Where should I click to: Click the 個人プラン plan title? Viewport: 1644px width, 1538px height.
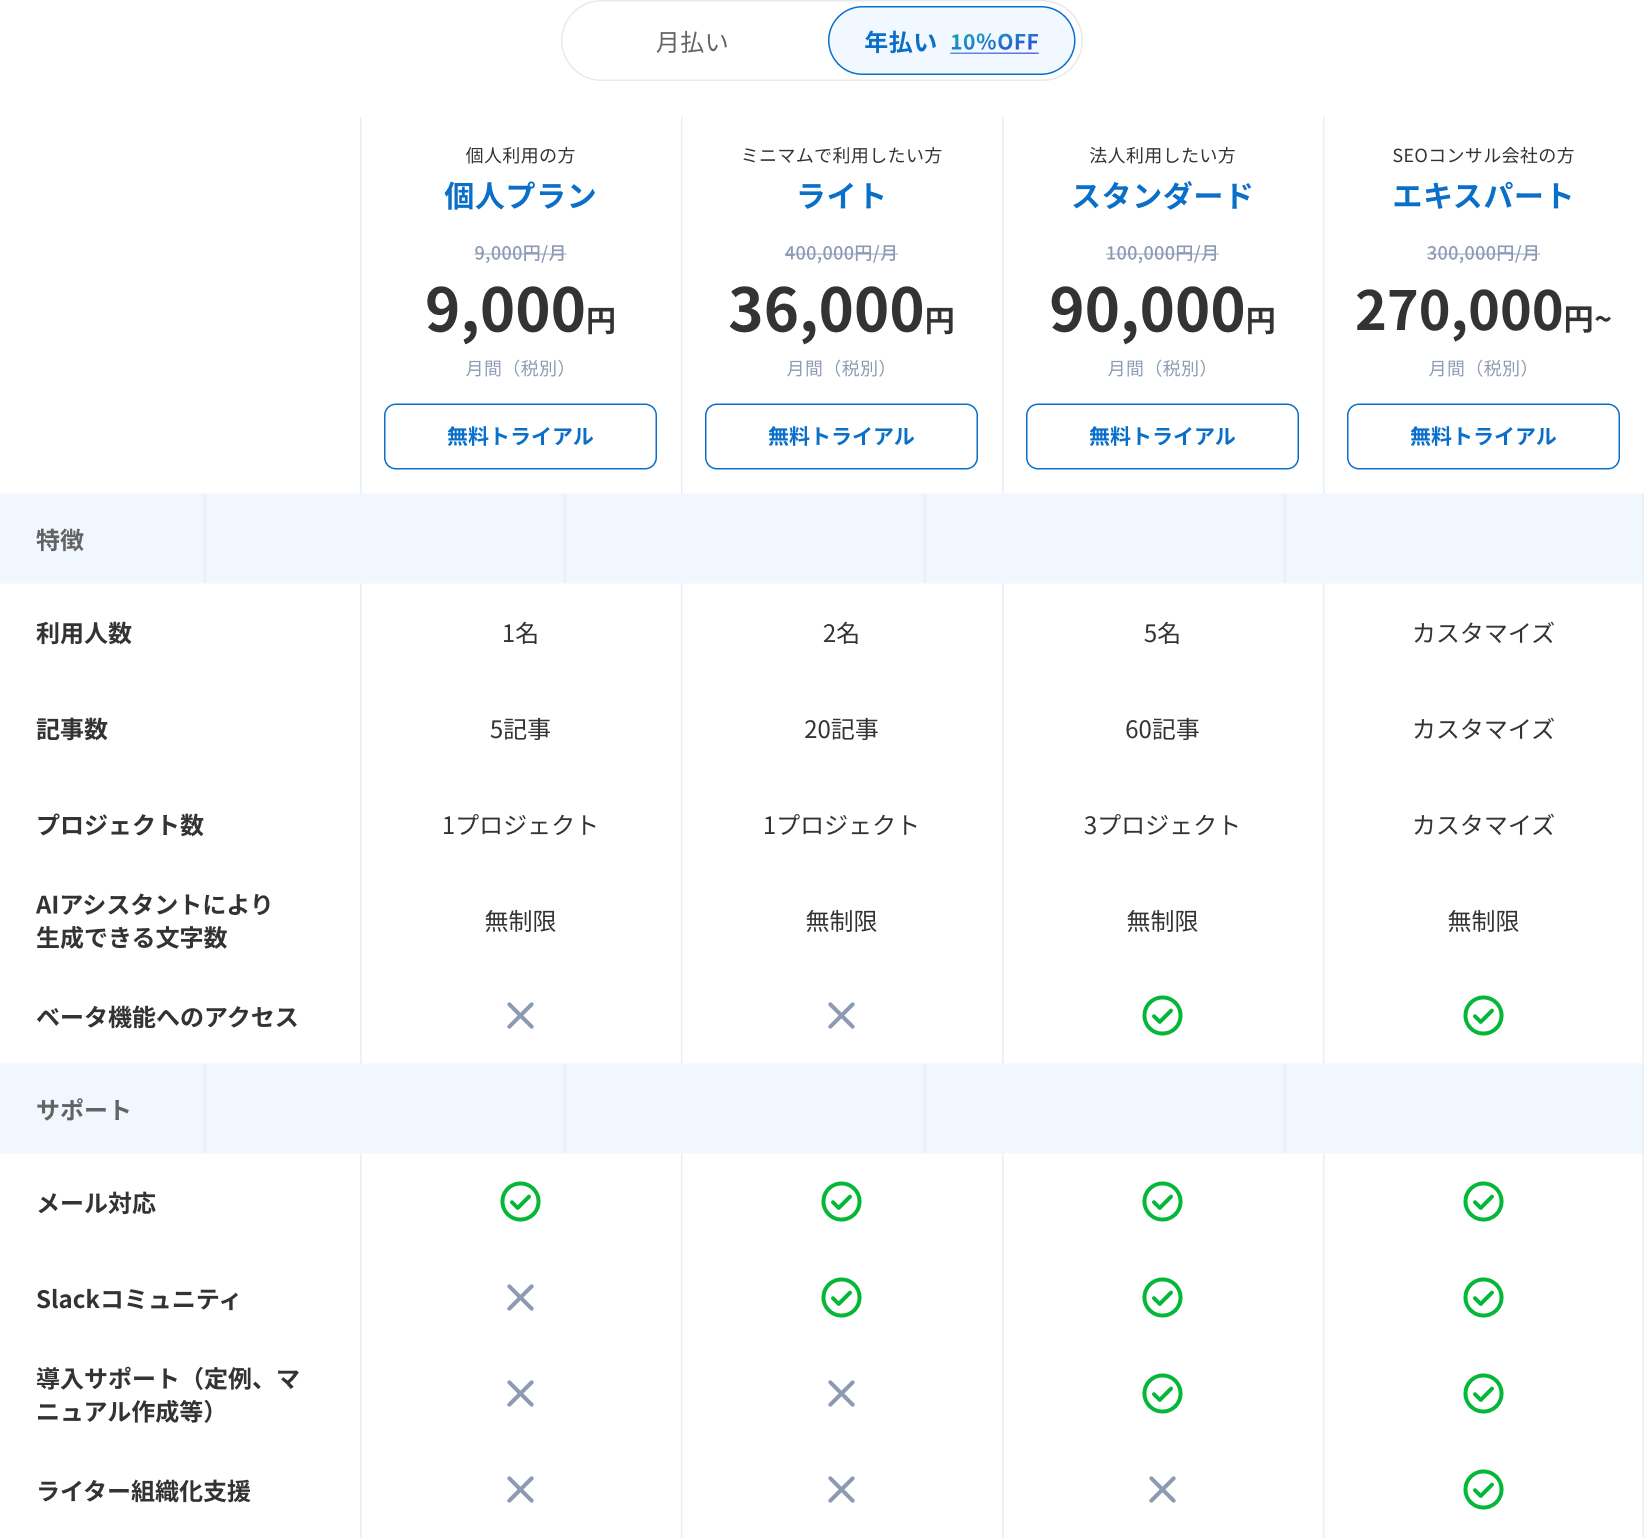point(520,196)
